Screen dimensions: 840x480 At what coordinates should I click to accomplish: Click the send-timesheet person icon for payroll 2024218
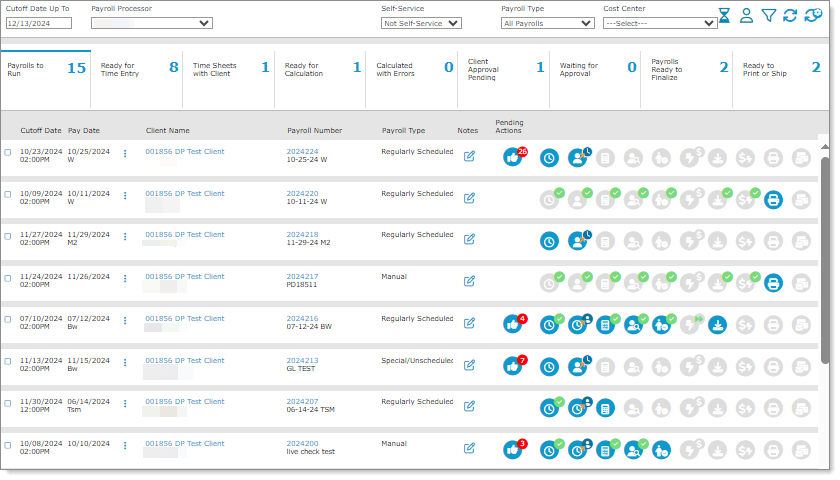(578, 241)
